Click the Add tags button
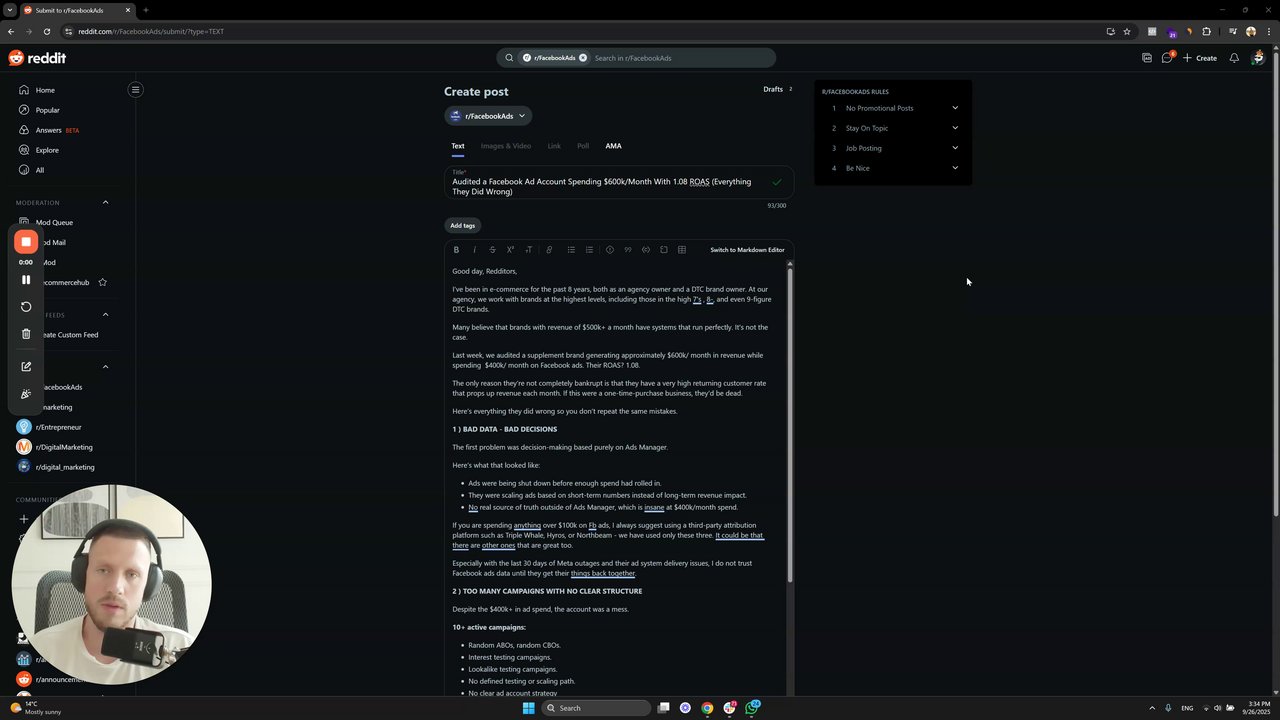 tap(462, 226)
